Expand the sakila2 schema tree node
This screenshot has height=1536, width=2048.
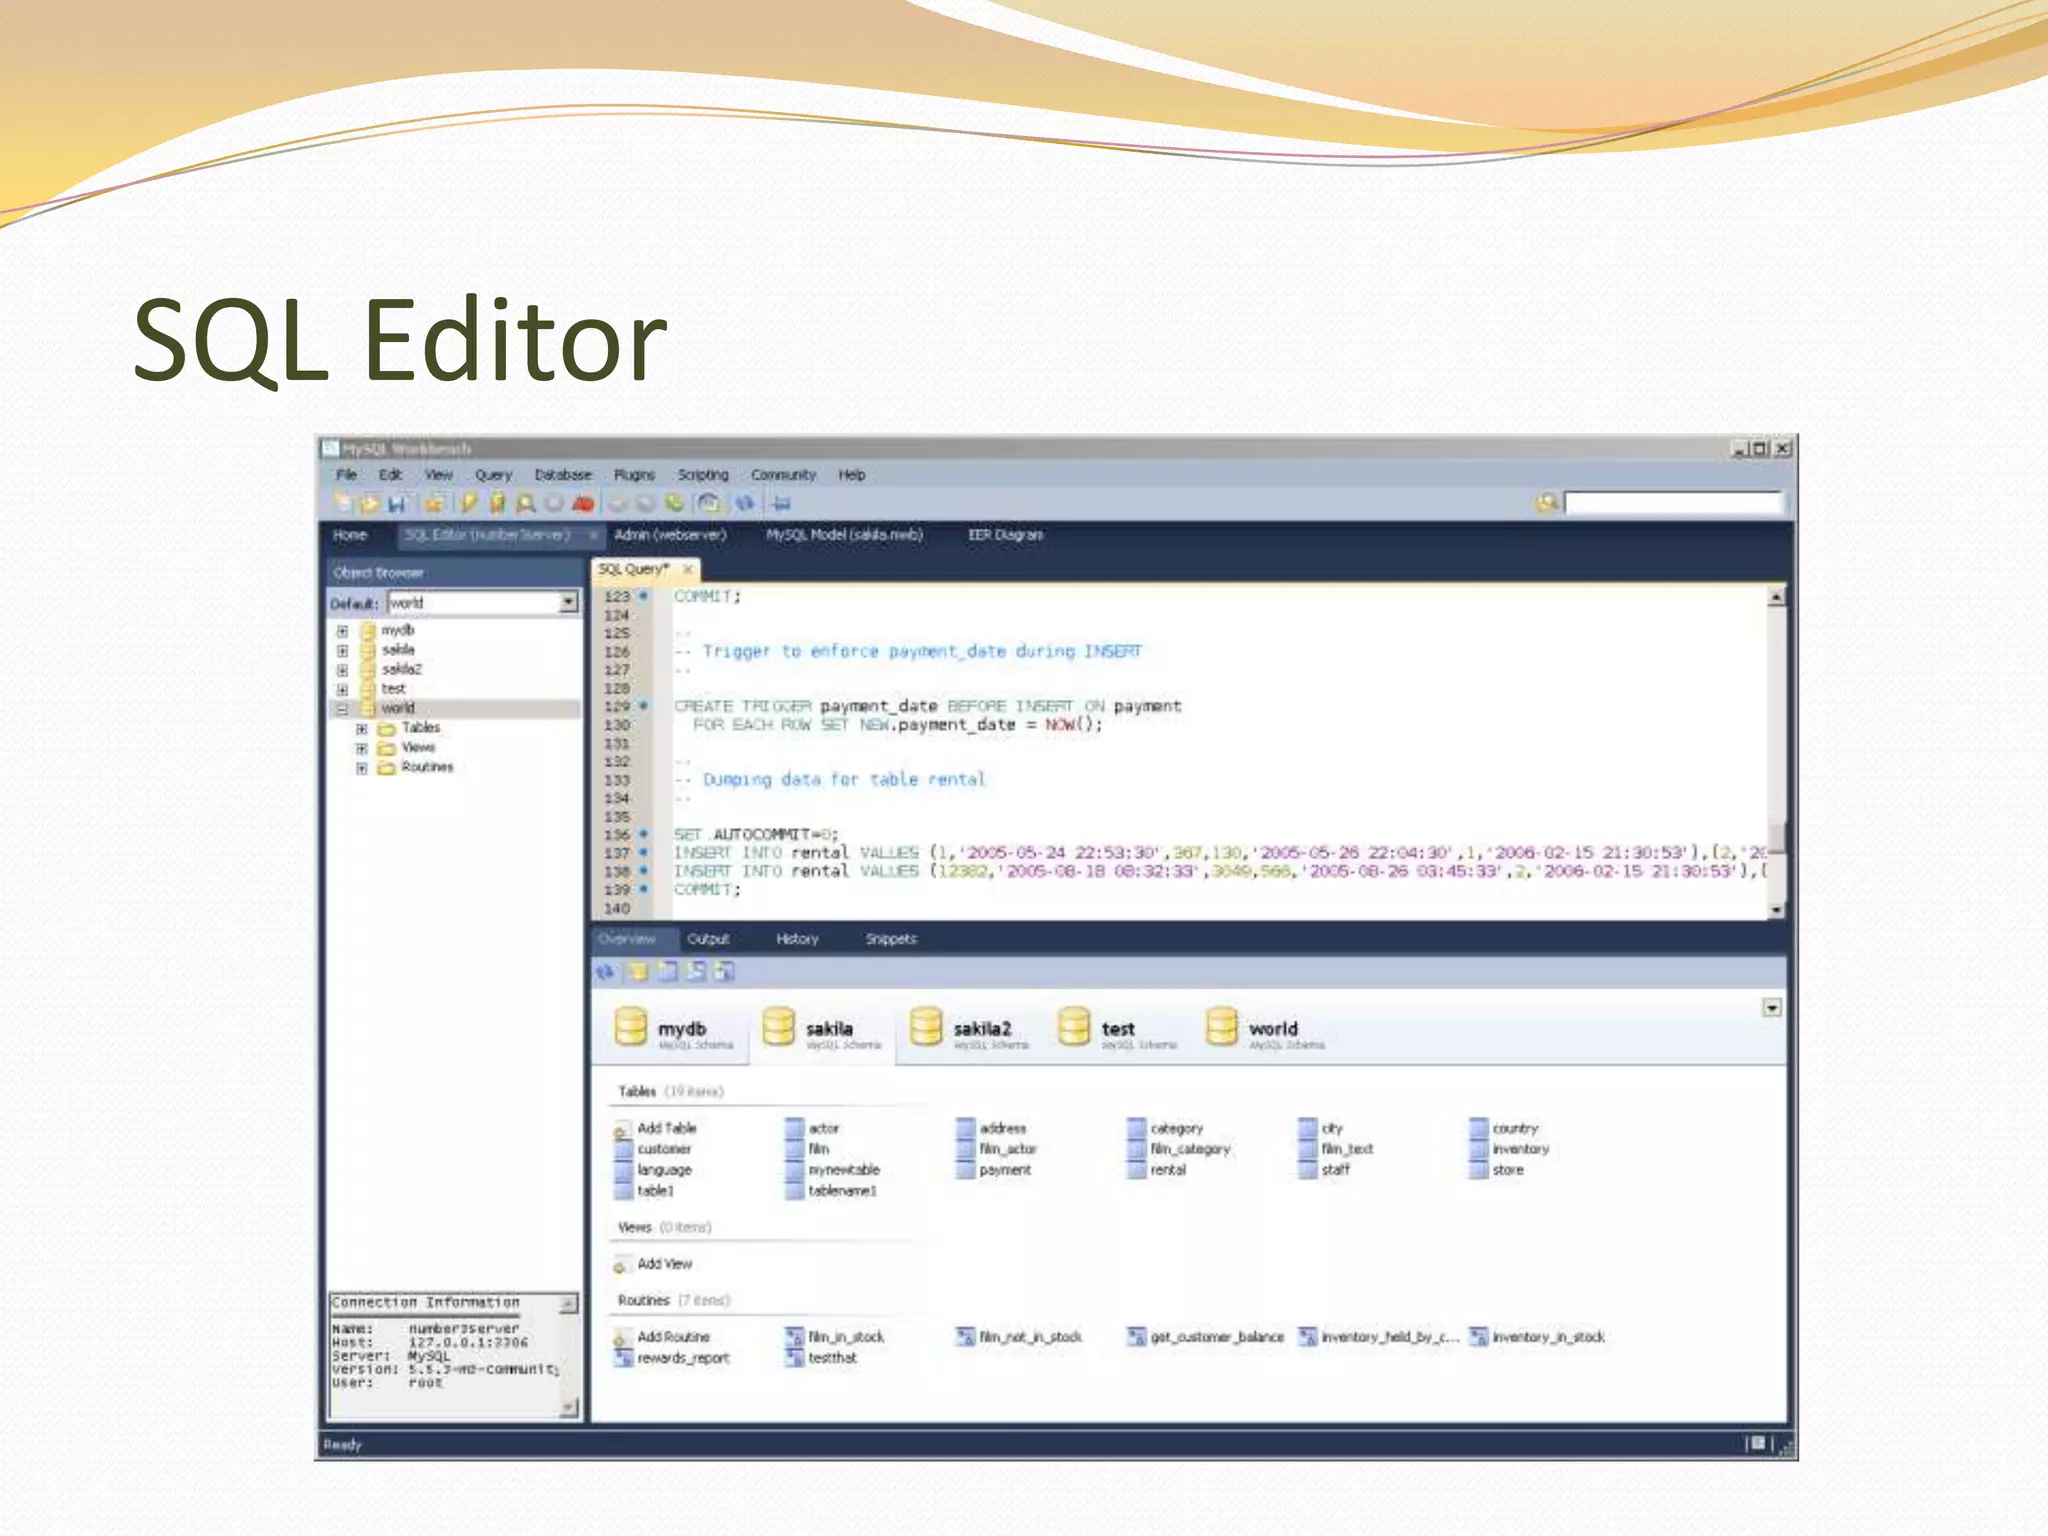(342, 670)
